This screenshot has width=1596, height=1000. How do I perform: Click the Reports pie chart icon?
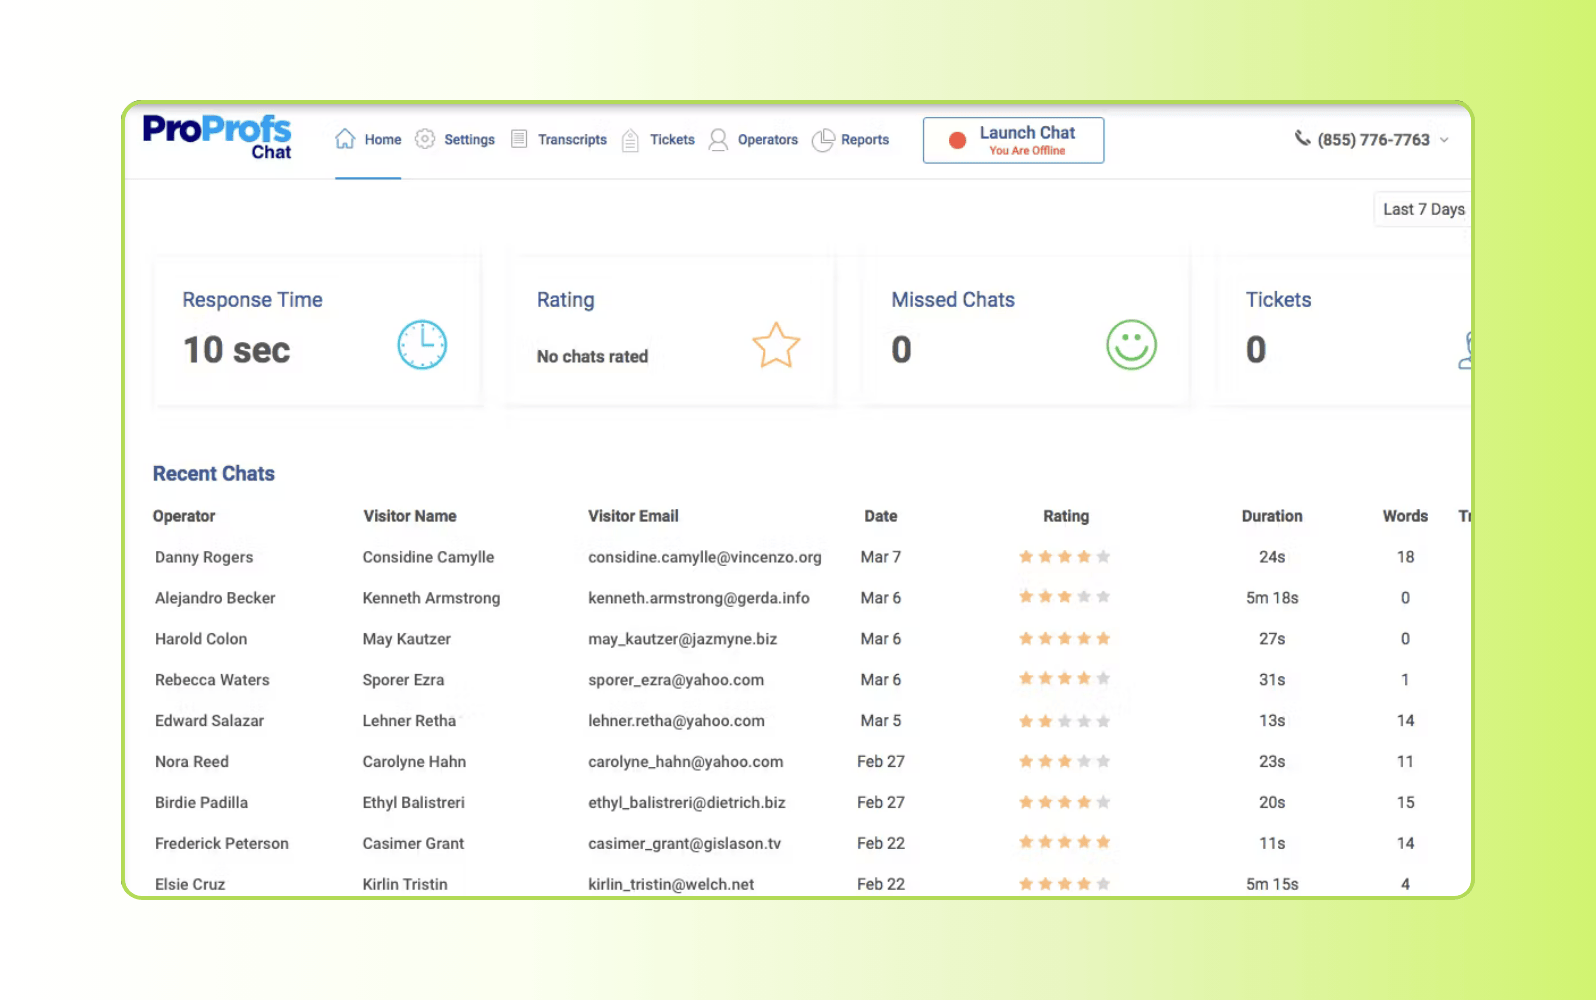tap(823, 140)
